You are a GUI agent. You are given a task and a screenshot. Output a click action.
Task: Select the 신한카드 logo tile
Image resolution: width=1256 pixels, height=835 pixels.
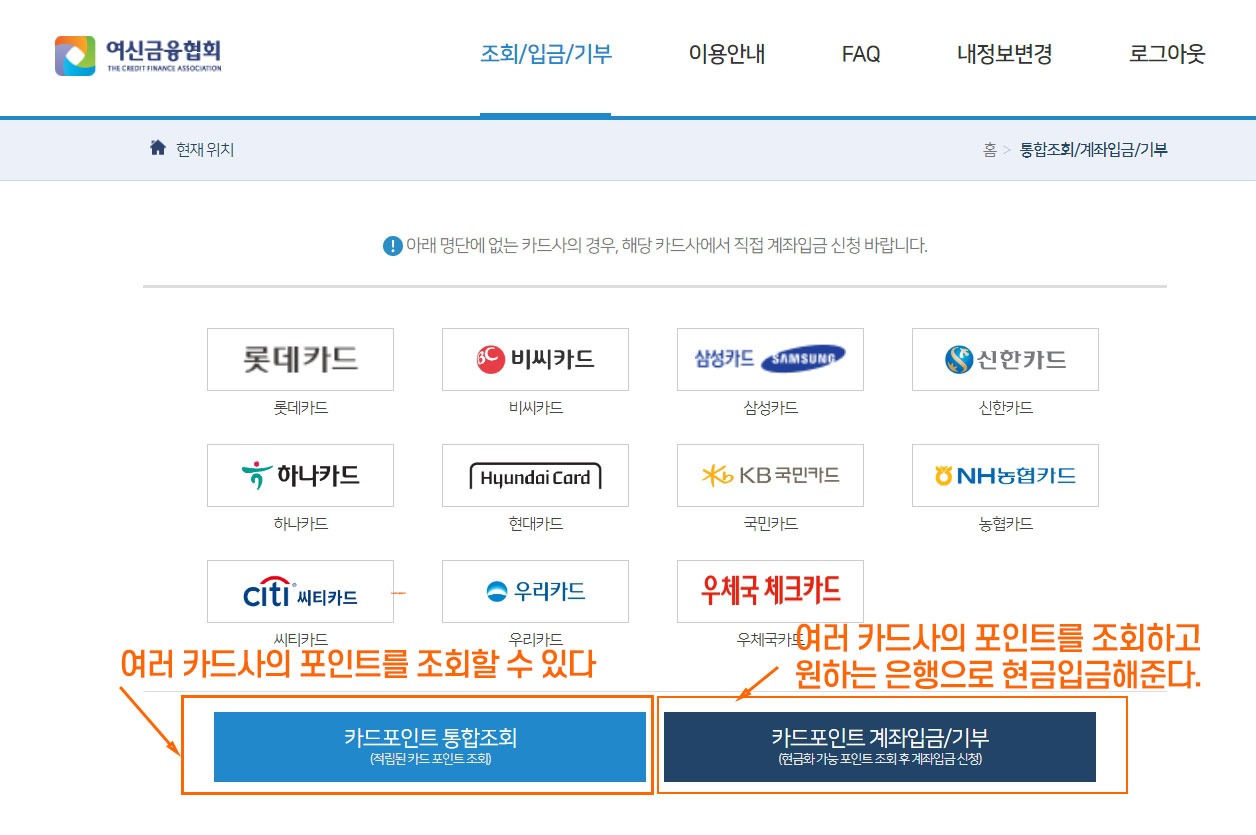click(1005, 359)
